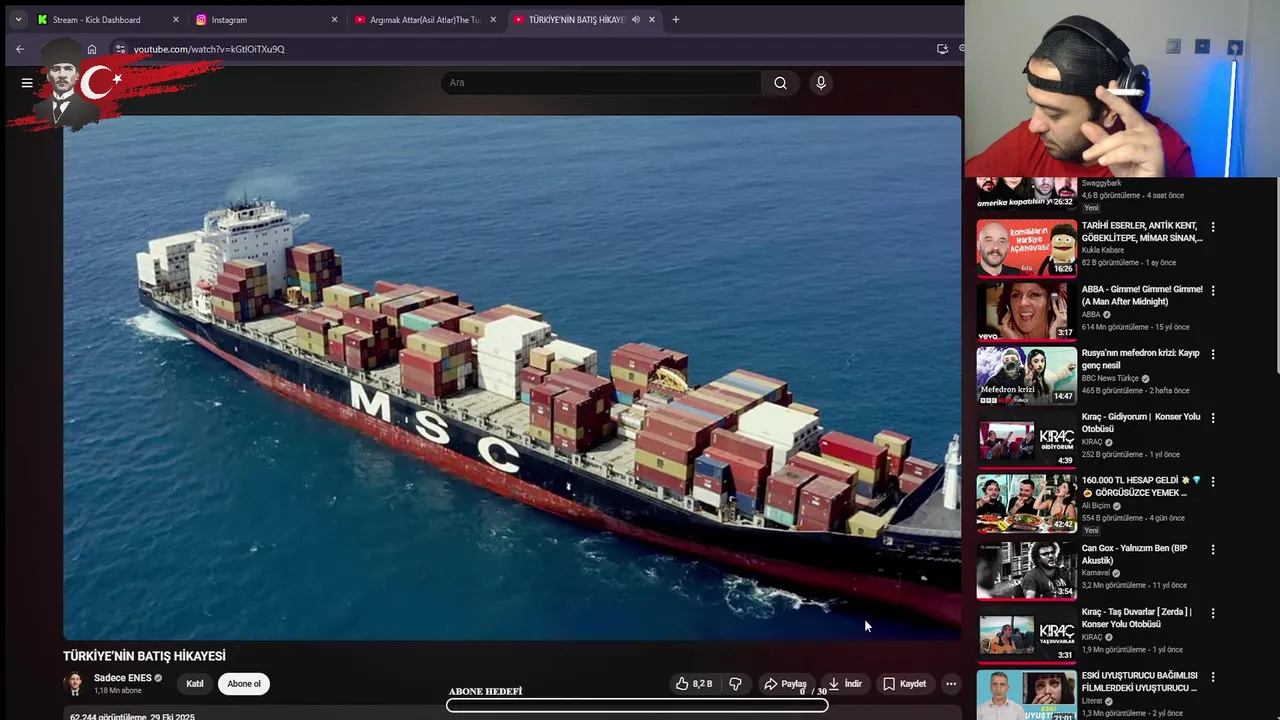Open options menu for TARİHİ ESERLER video
Image resolution: width=1280 pixels, height=720 pixels.
pos(1213,227)
